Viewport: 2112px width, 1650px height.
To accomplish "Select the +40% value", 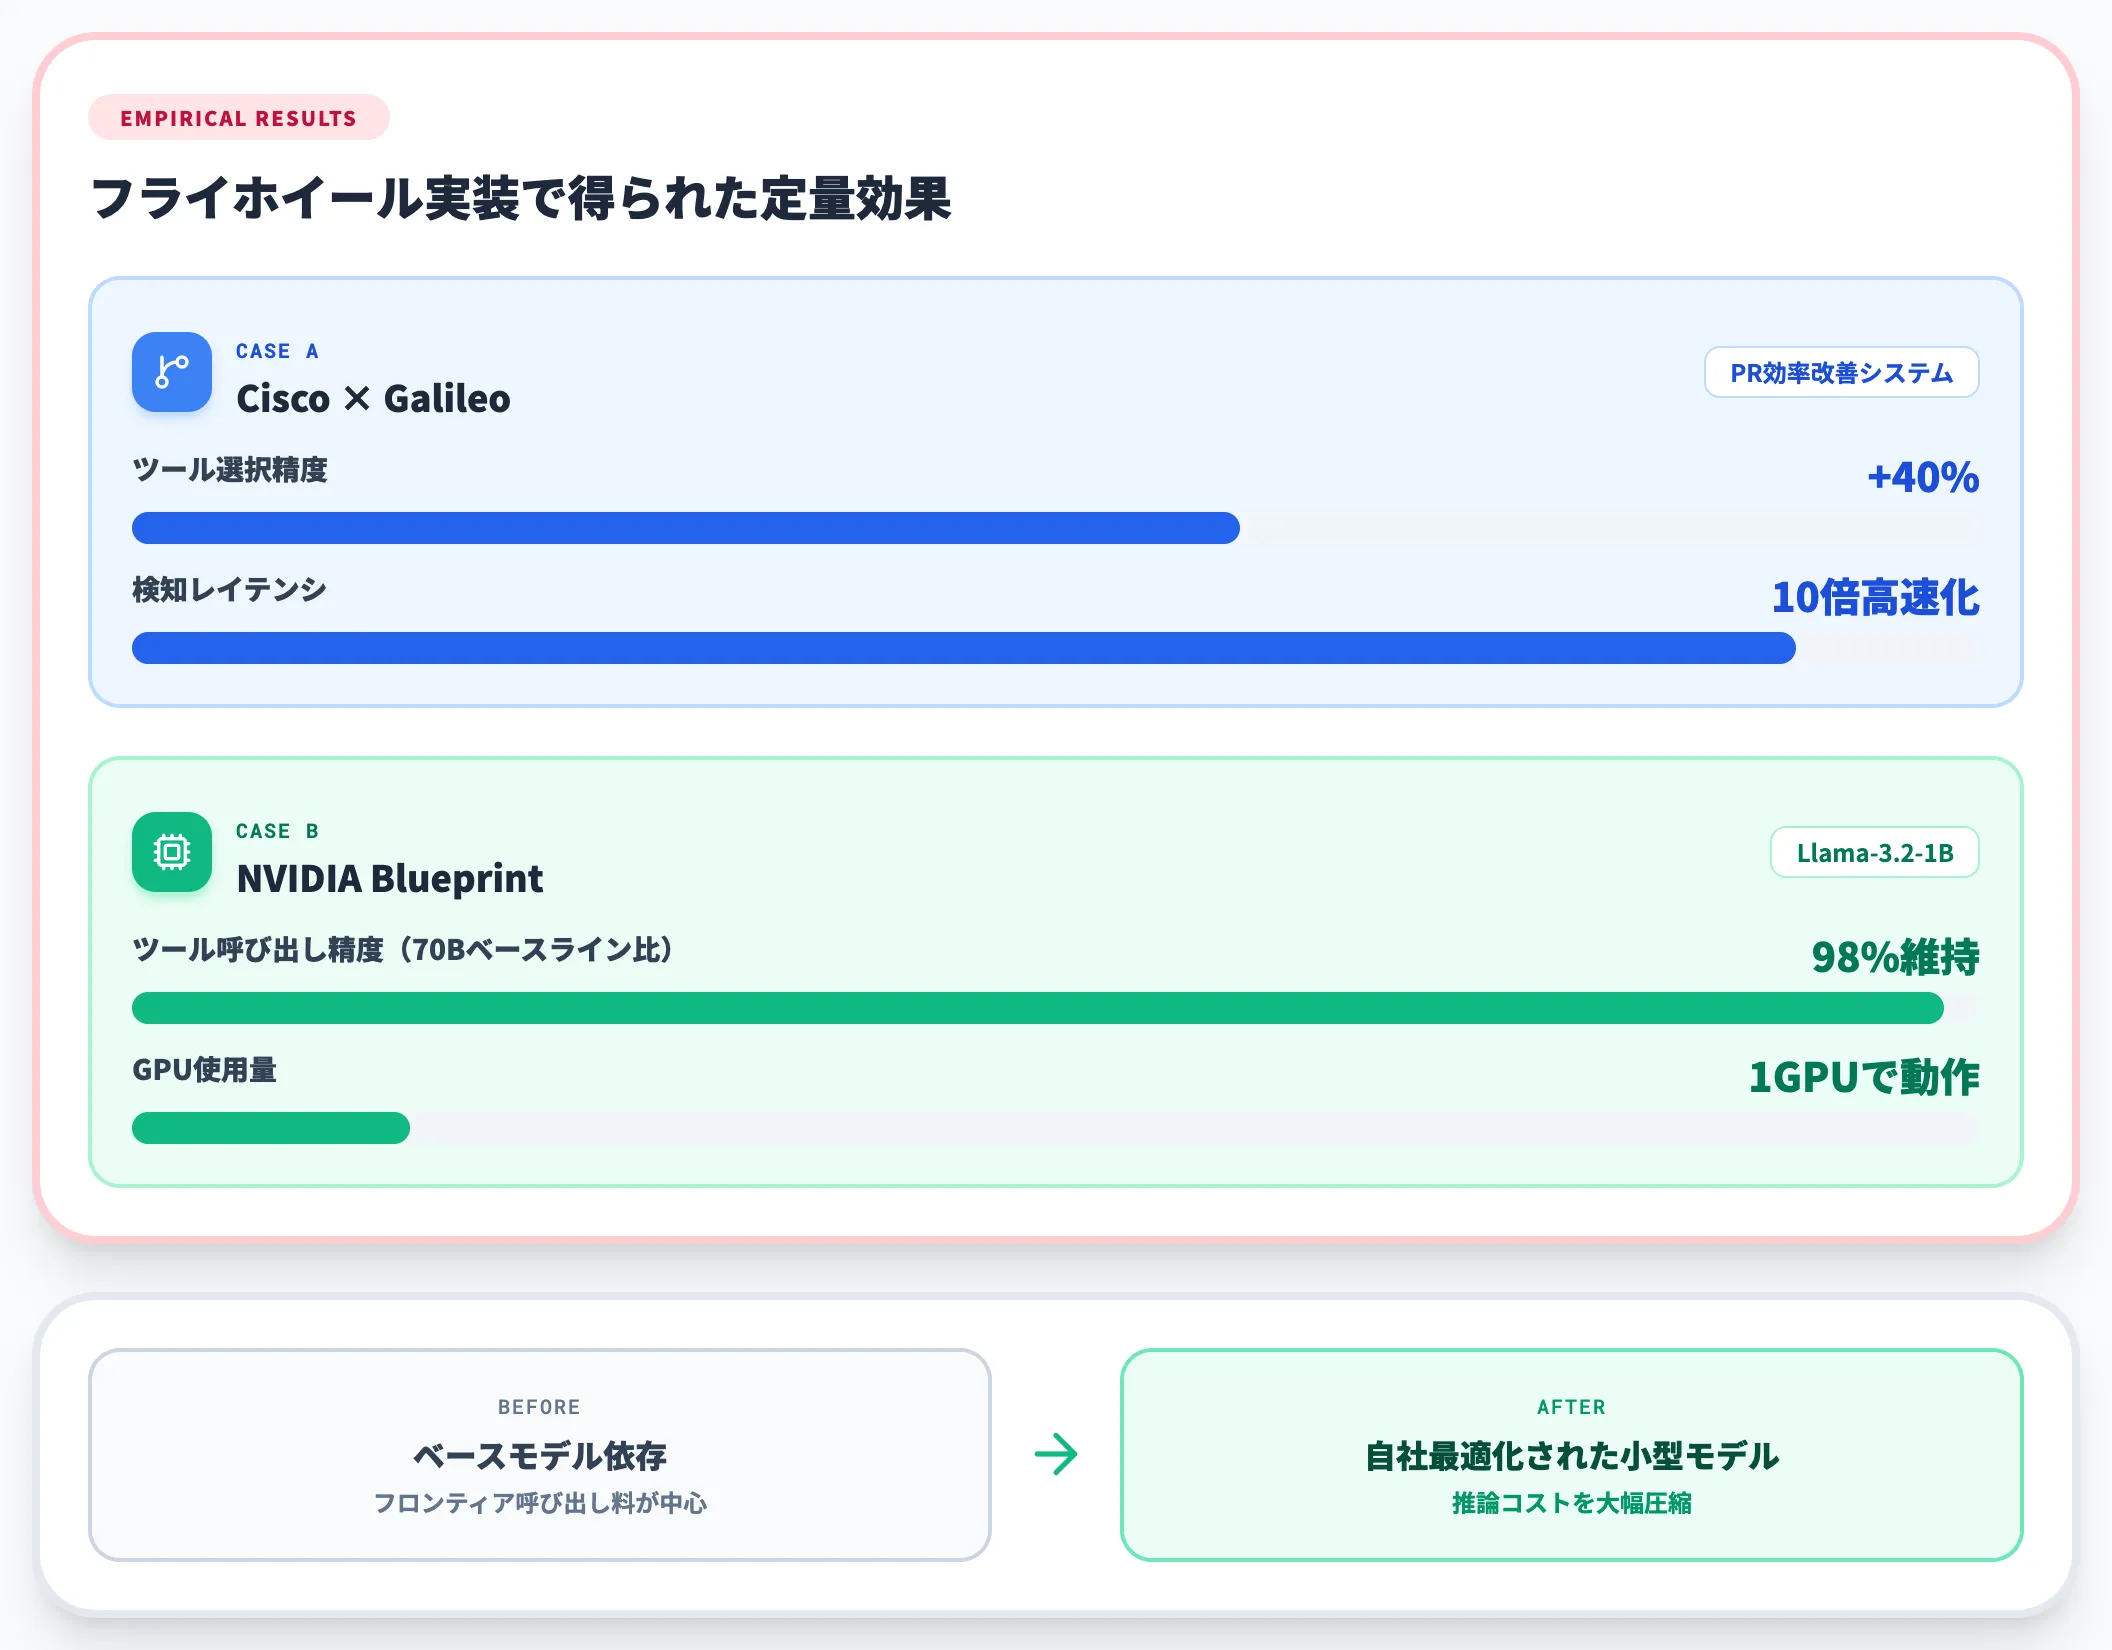I will tap(1923, 477).
